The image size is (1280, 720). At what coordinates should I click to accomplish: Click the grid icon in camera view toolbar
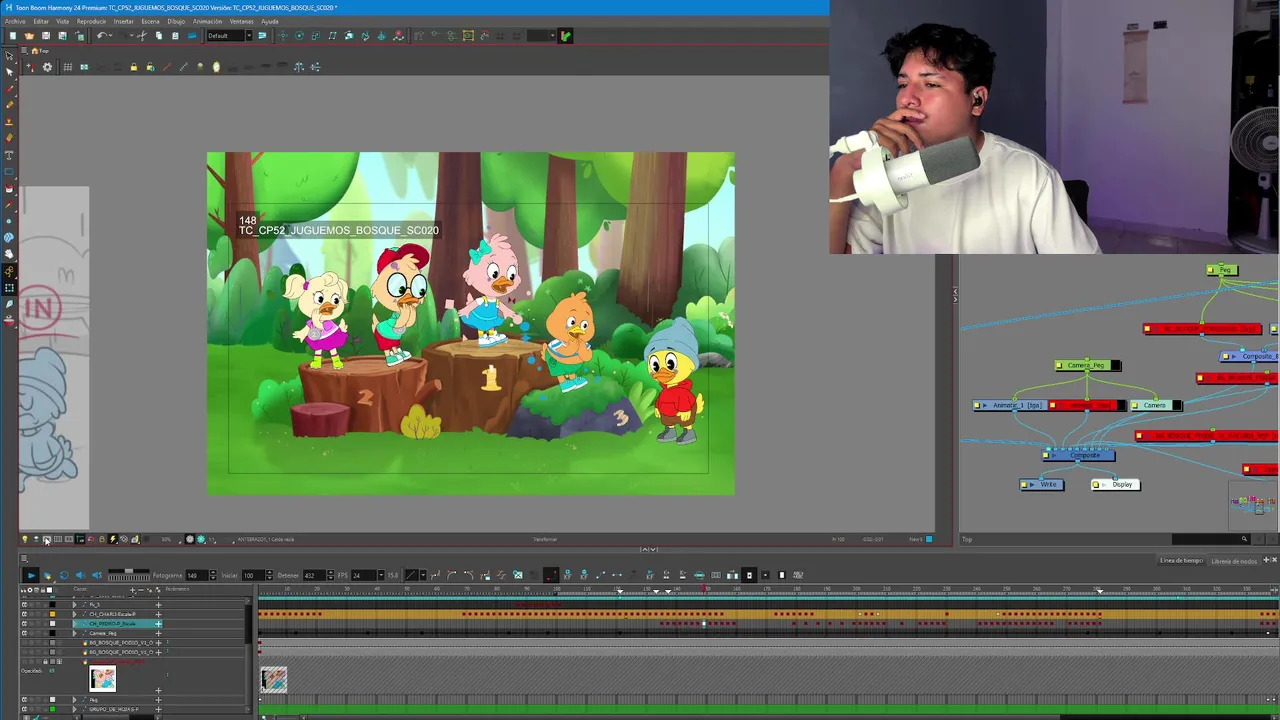coord(67,67)
